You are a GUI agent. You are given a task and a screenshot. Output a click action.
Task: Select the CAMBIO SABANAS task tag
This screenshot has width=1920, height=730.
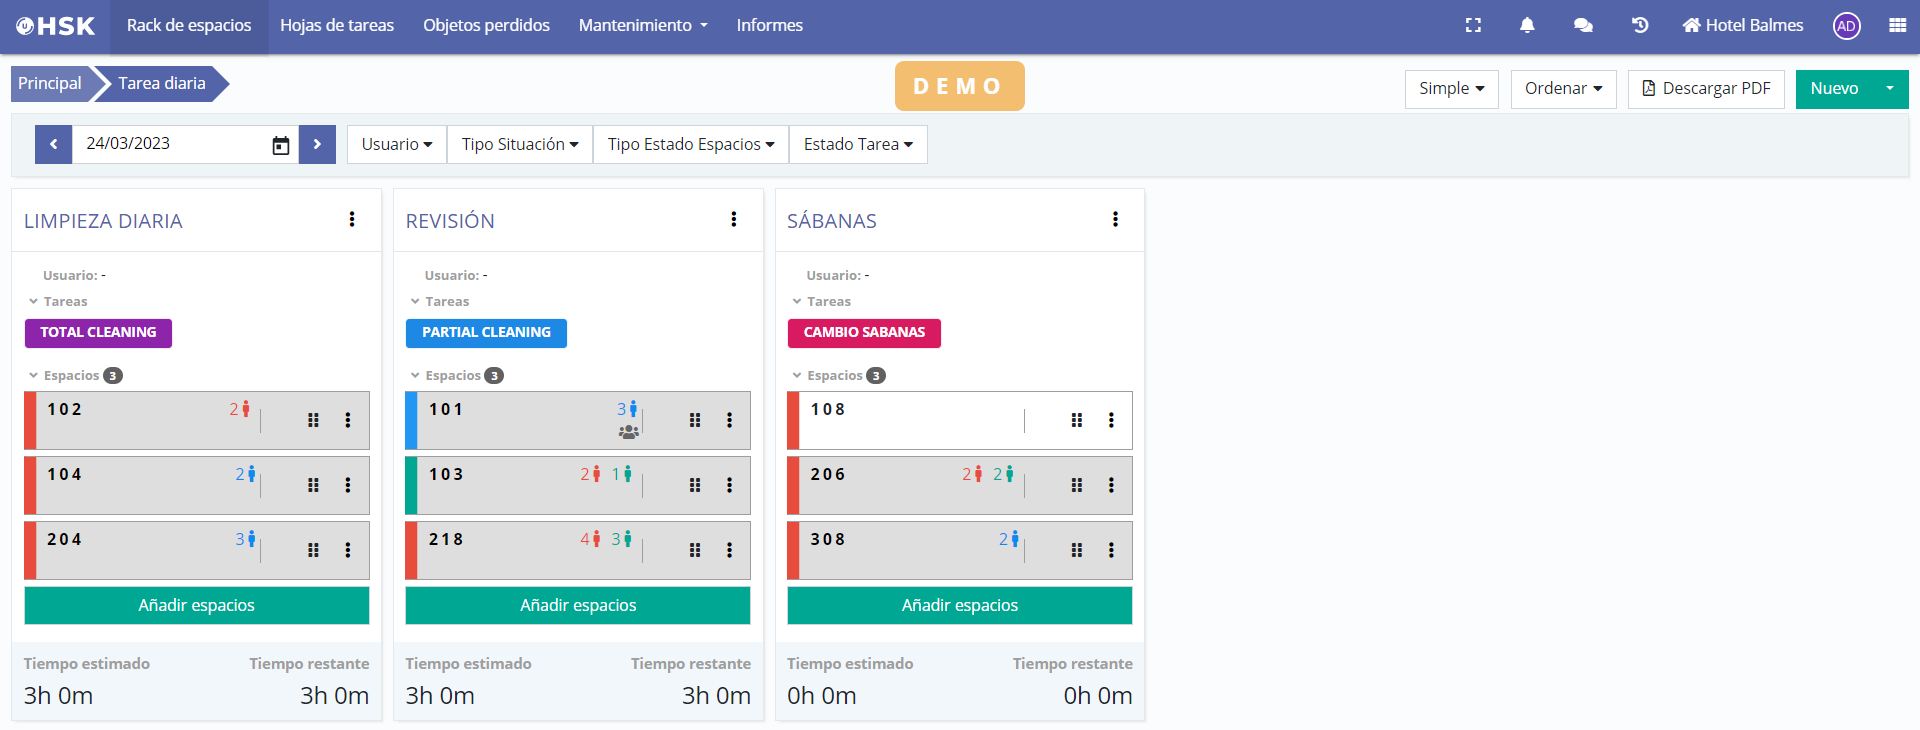click(864, 333)
